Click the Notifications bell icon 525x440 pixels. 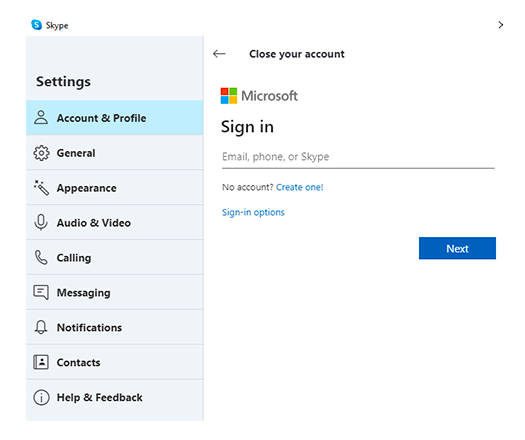(x=41, y=327)
